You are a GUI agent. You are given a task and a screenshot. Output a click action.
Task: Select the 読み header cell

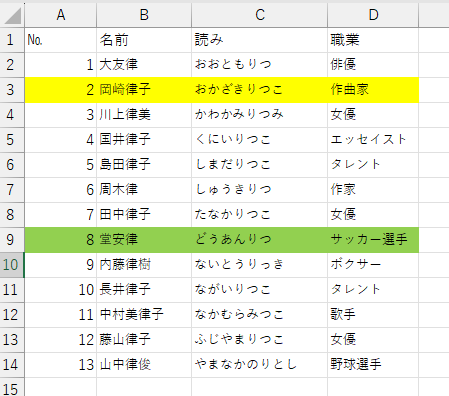[x=260, y=40]
